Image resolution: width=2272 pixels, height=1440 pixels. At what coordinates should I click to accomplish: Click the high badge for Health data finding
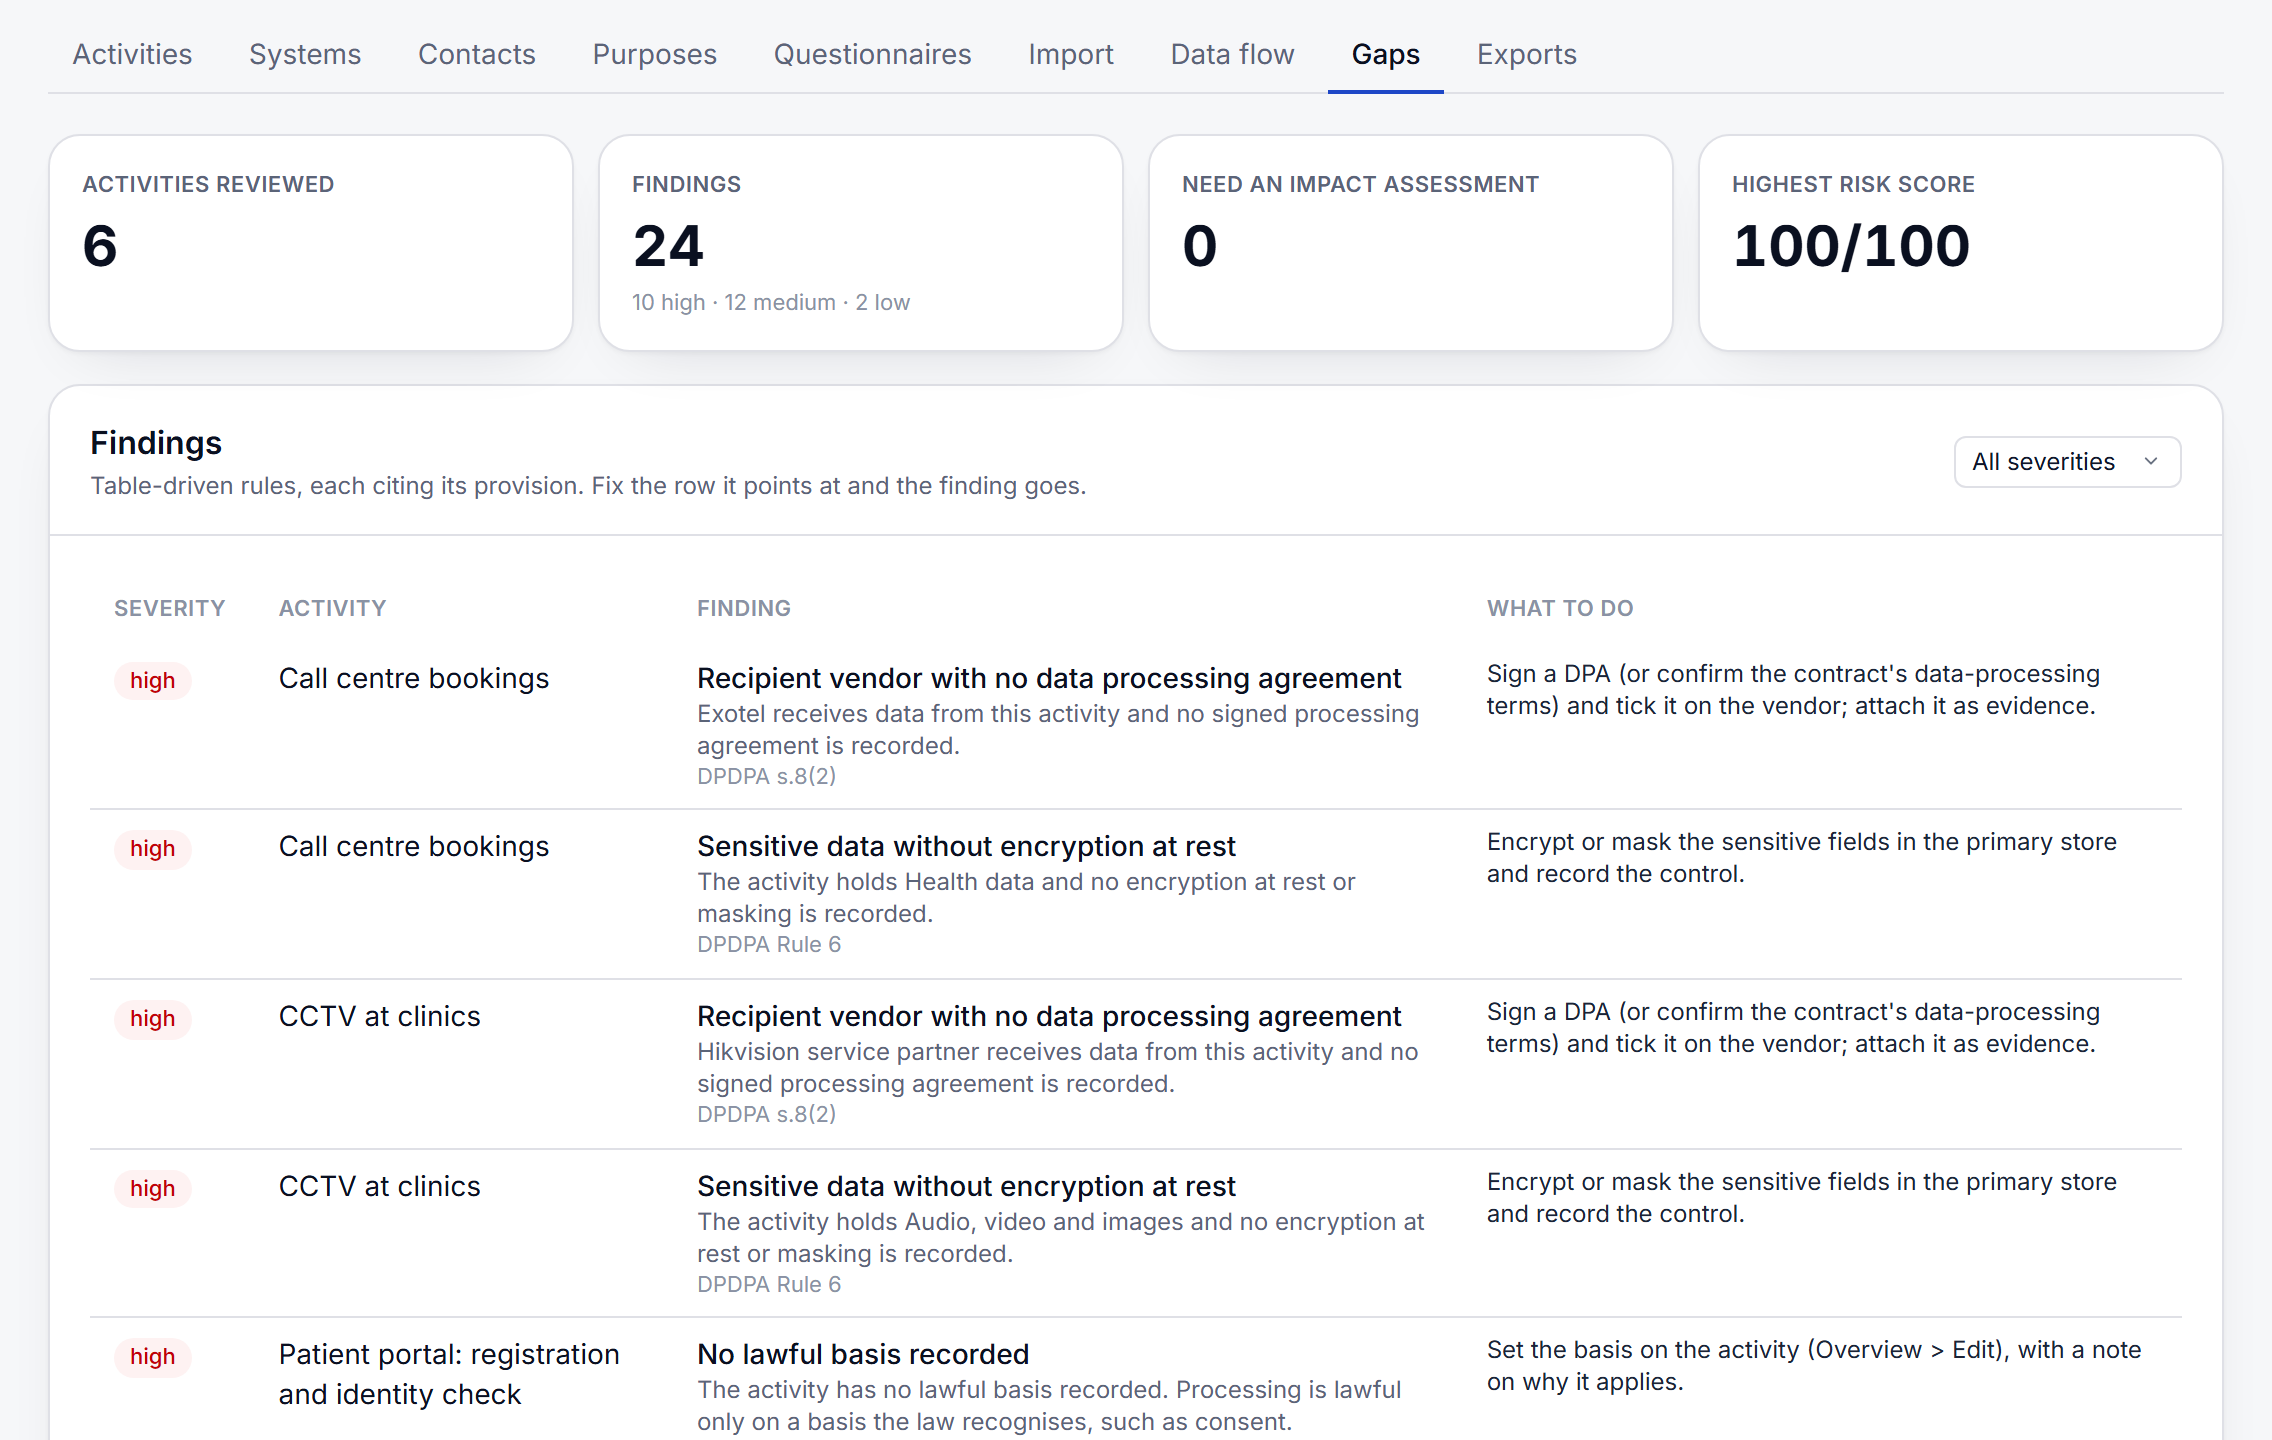pyautogui.click(x=153, y=848)
